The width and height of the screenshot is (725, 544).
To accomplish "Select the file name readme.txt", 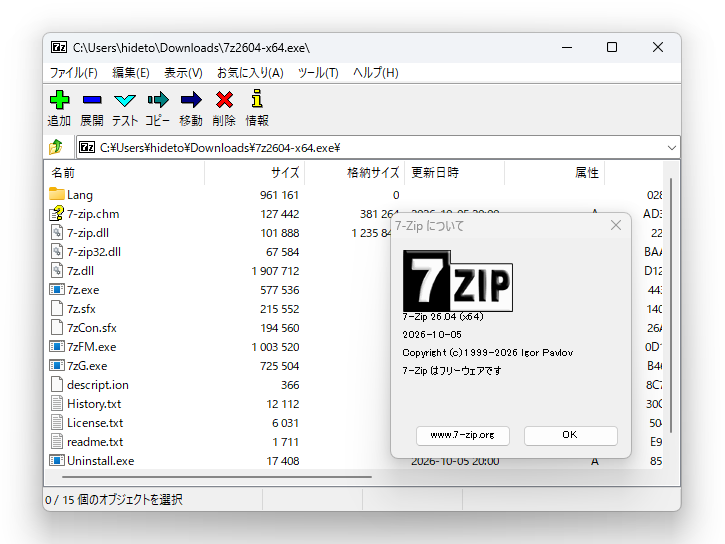I will coord(95,441).
